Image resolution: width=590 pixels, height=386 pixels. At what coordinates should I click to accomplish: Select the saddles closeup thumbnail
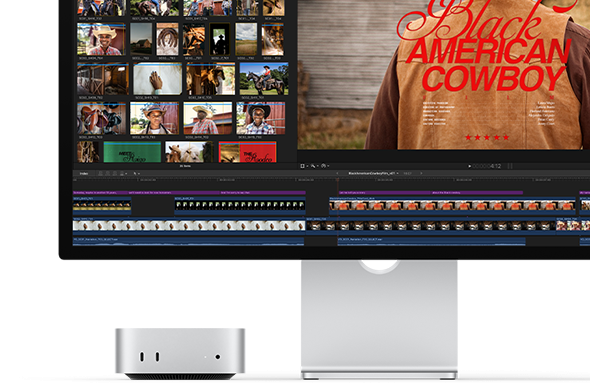pos(102,118)
